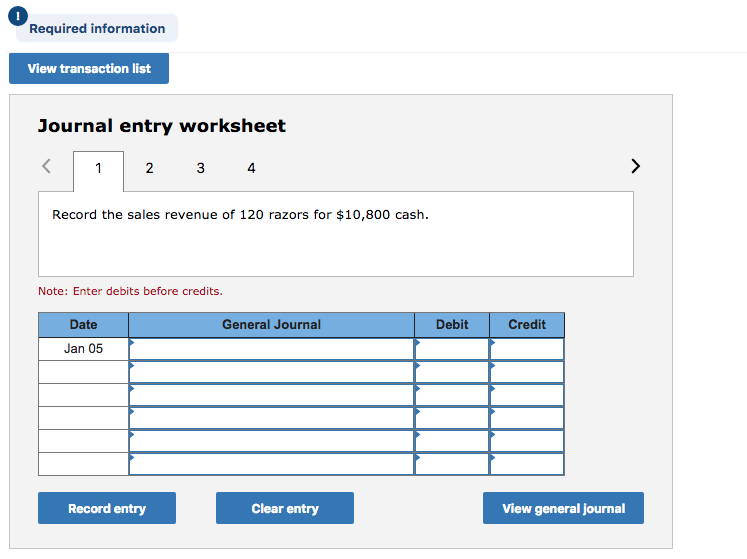Image resolution: width=747 pixels, height=559 pixels.
Task: Switch to journal entry tab 2
Action: [150, 168]
